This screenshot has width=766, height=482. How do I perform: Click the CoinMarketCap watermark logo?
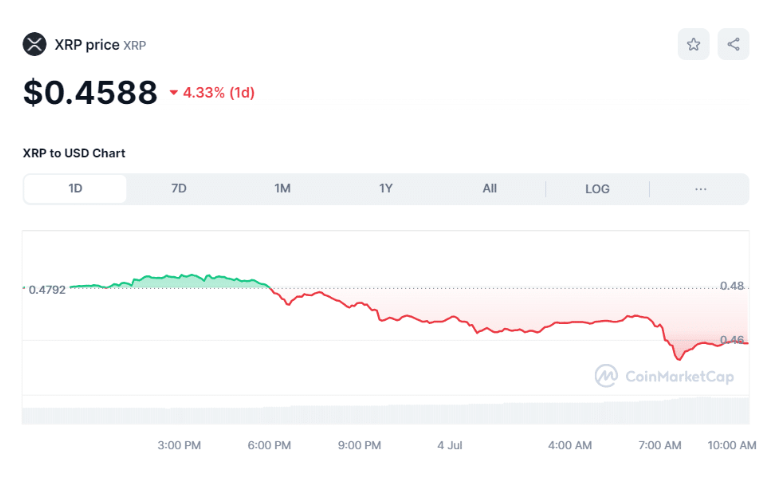click(664, 376)
